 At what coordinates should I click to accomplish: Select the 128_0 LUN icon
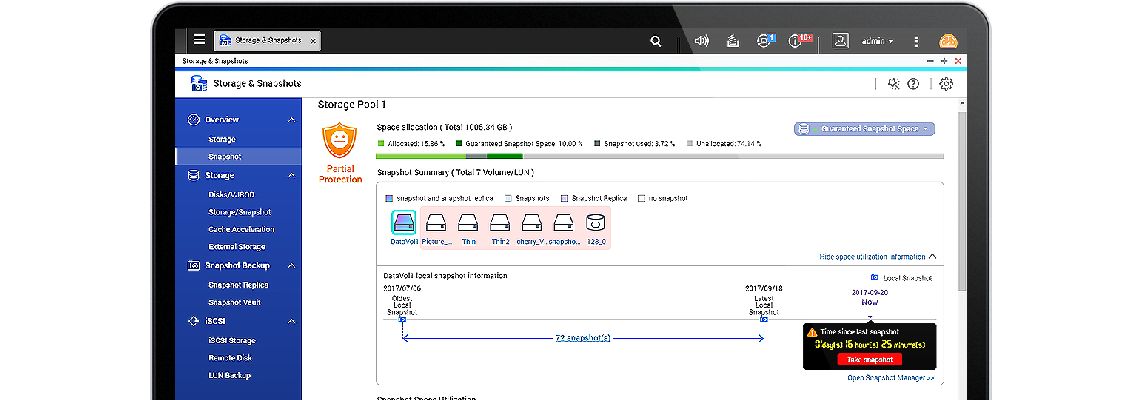click(x=595, y=224)
